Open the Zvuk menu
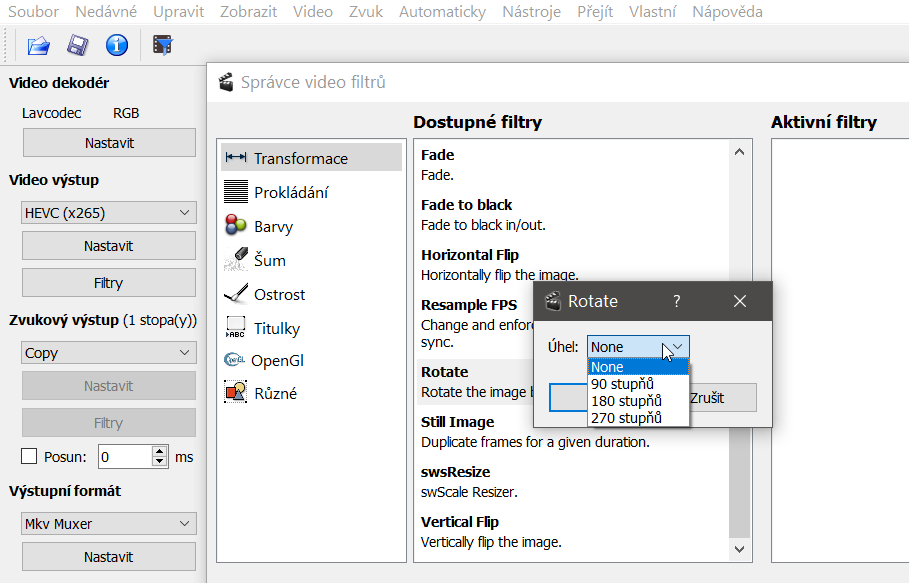 [366, 12]
